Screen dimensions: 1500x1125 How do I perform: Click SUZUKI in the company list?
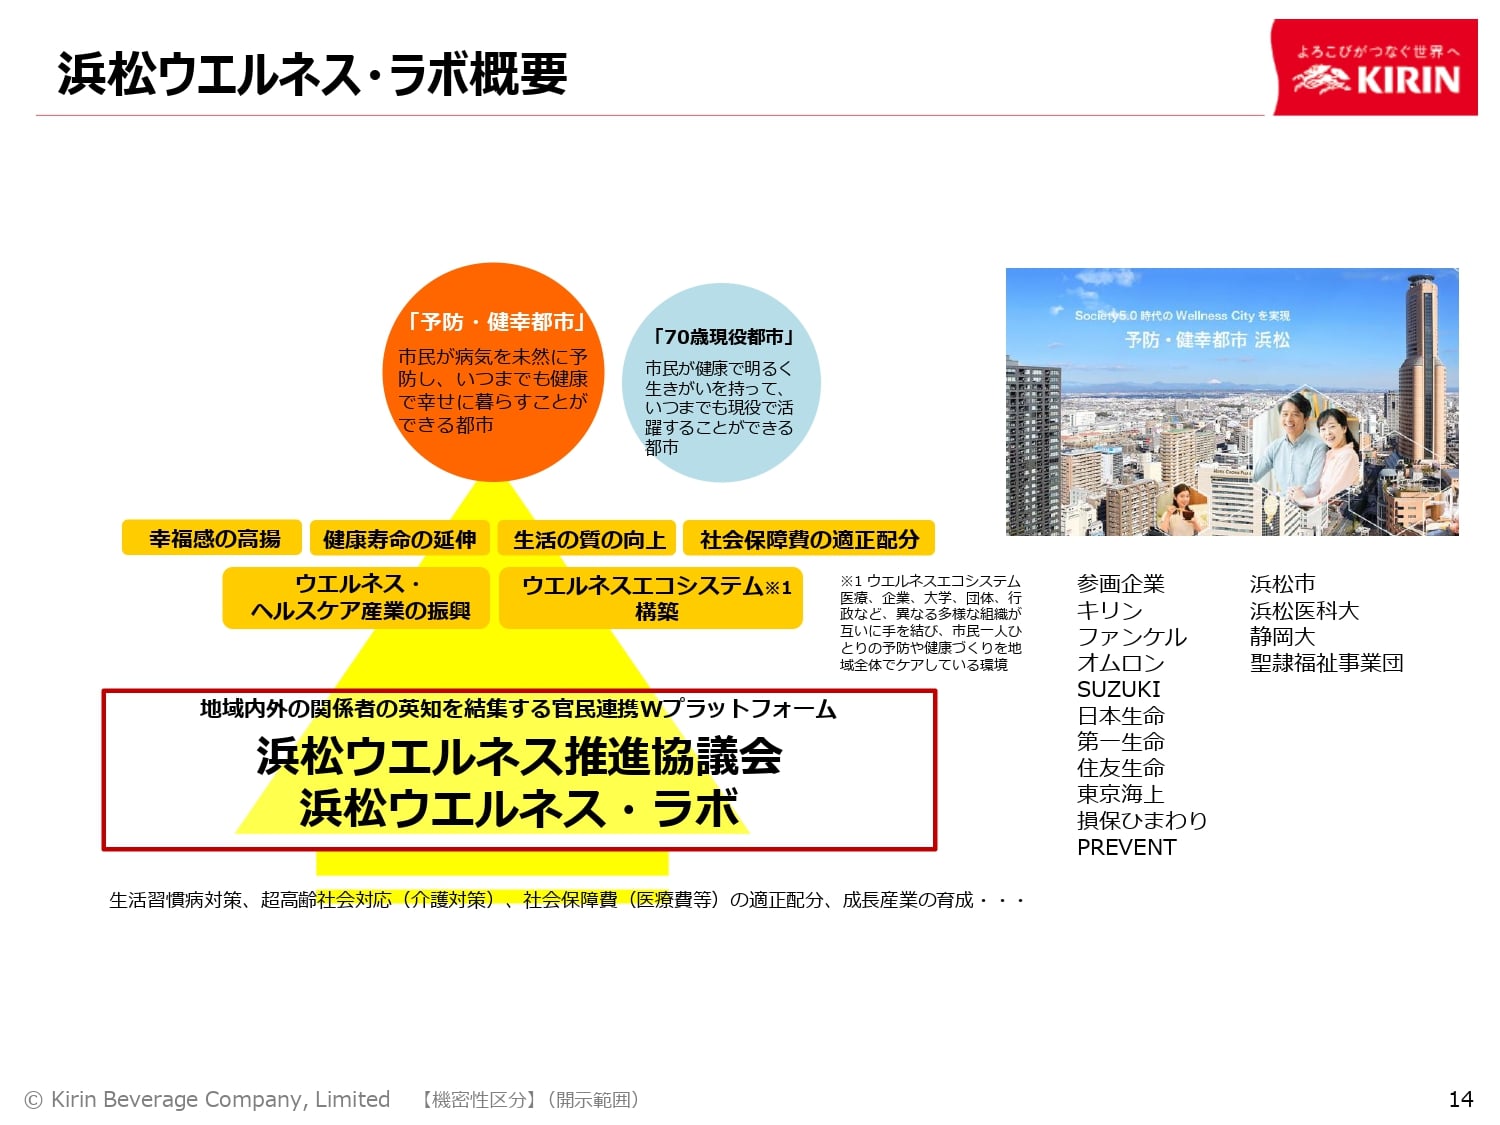pos(1119,689)
